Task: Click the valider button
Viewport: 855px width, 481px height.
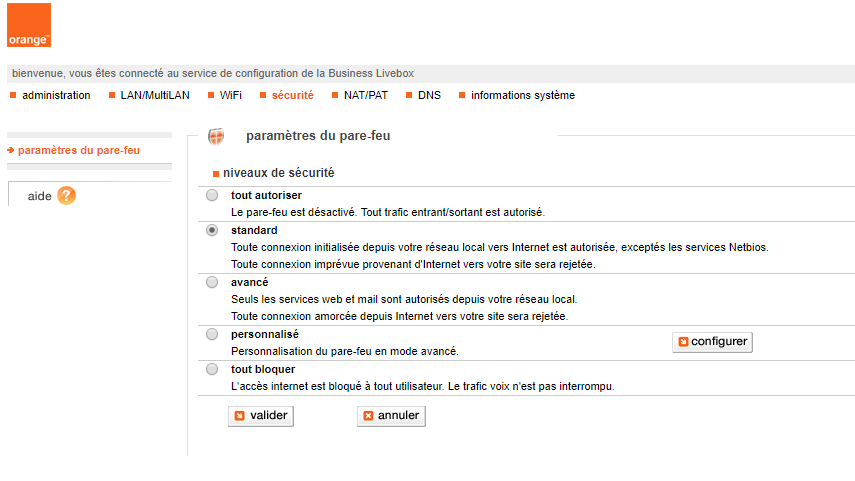Action: coord(261,416)
